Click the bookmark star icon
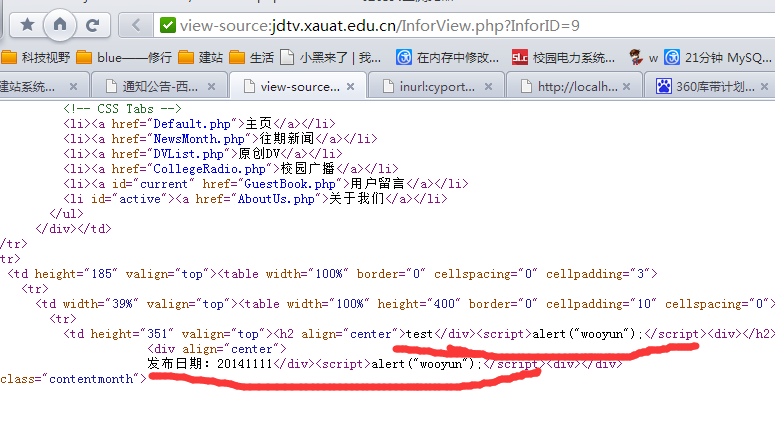775x422 pixels. click(27, 24)
